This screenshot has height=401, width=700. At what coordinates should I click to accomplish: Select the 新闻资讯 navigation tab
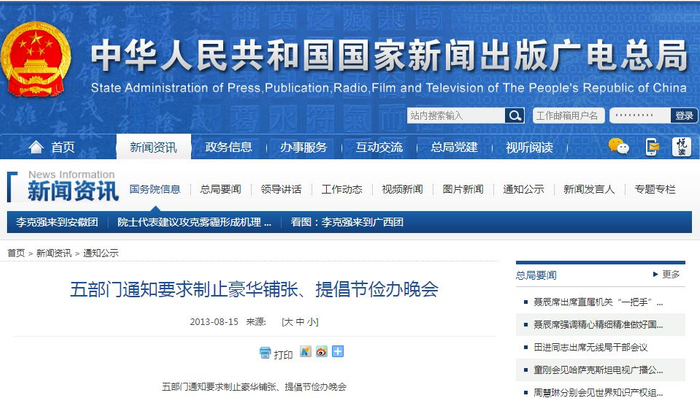point(154,147)
